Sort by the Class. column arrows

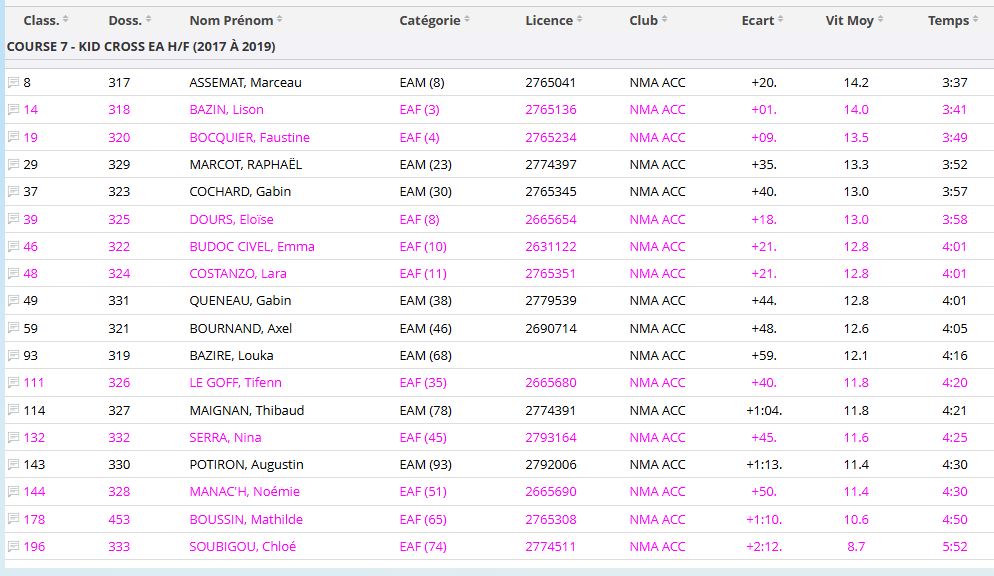[67, 20]
